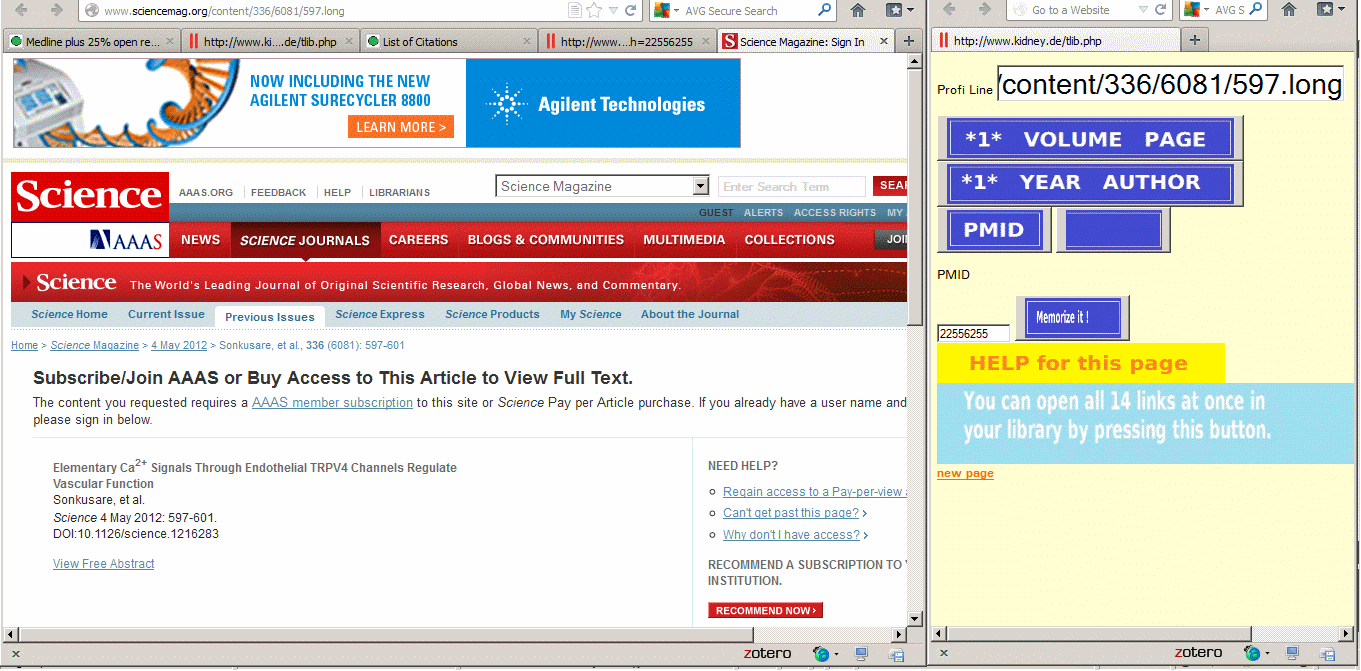This screenshot has width=1361, height=671.
Task: Click the monitor icon in right status bar
Action: tap(1292, 654)
